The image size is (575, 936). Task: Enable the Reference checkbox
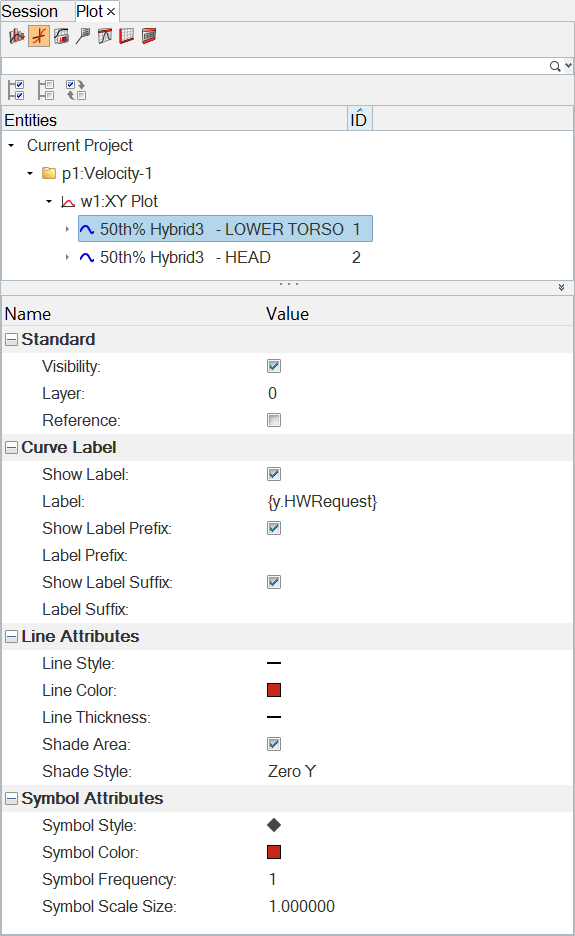(x=274, y=420)
